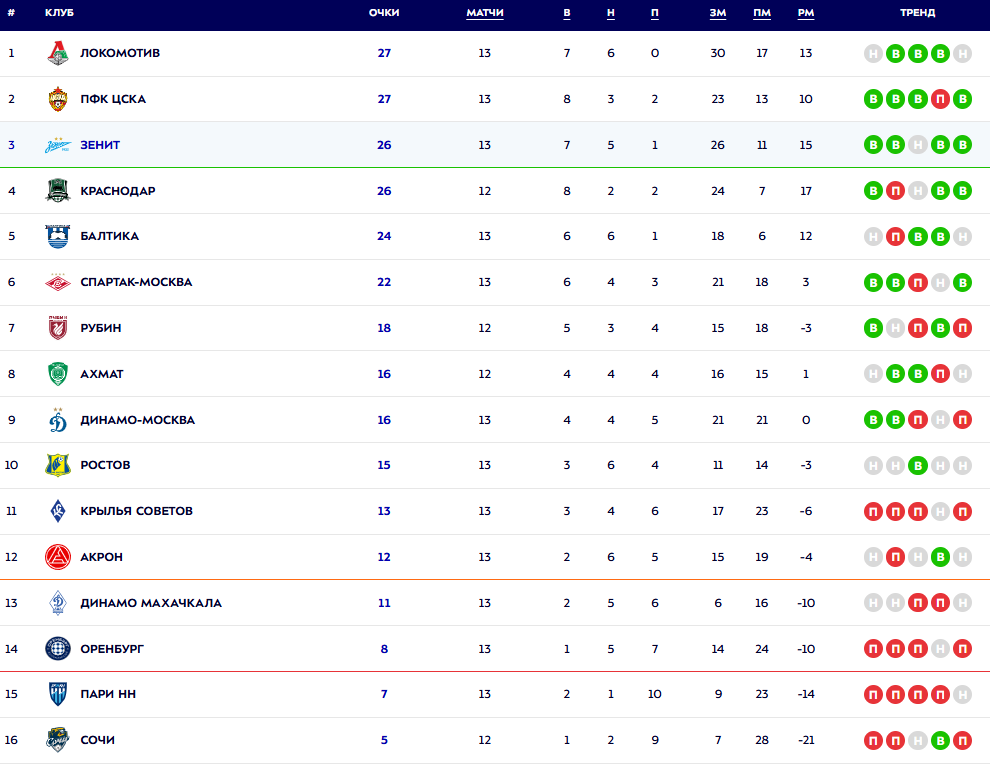Click the Akhmat club logo
The image size is (990, 765).
pos(58,374)
